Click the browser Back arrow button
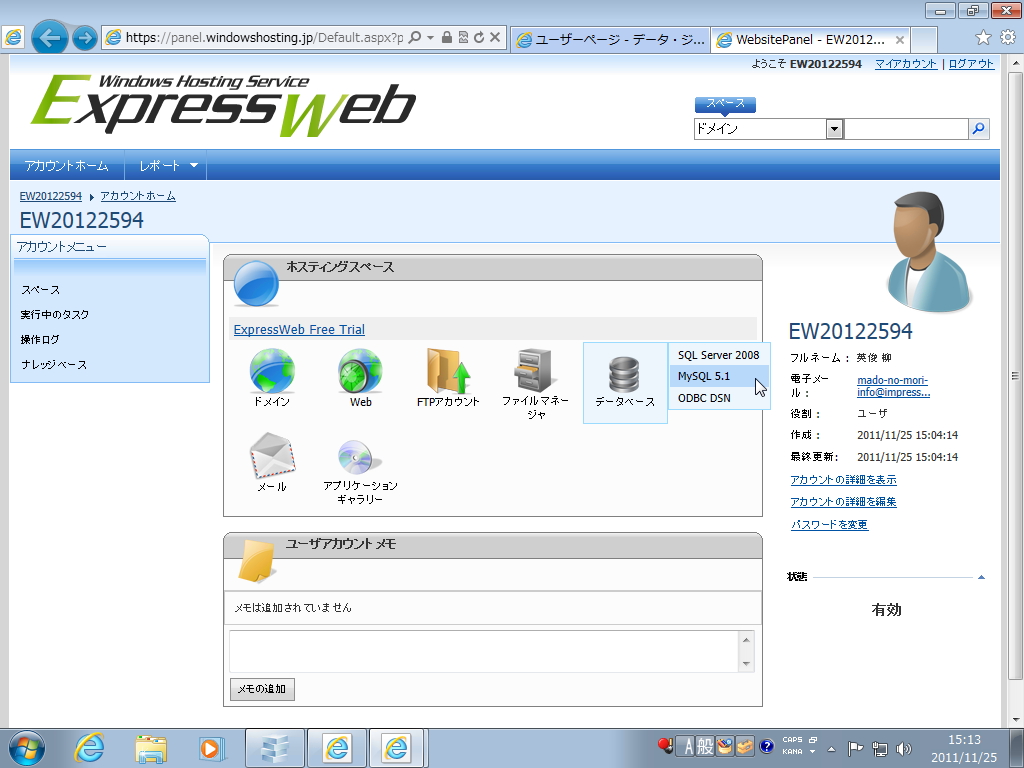 pyautogui.click(x=50, y=38)
